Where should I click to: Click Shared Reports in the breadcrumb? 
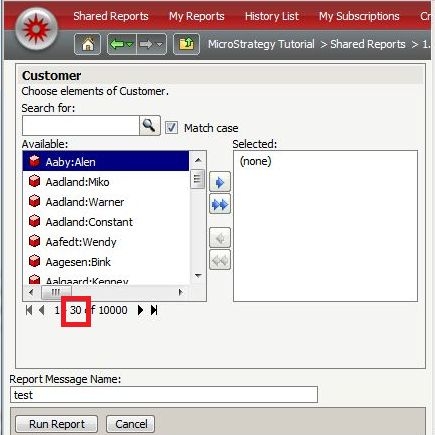click(368, 44)
